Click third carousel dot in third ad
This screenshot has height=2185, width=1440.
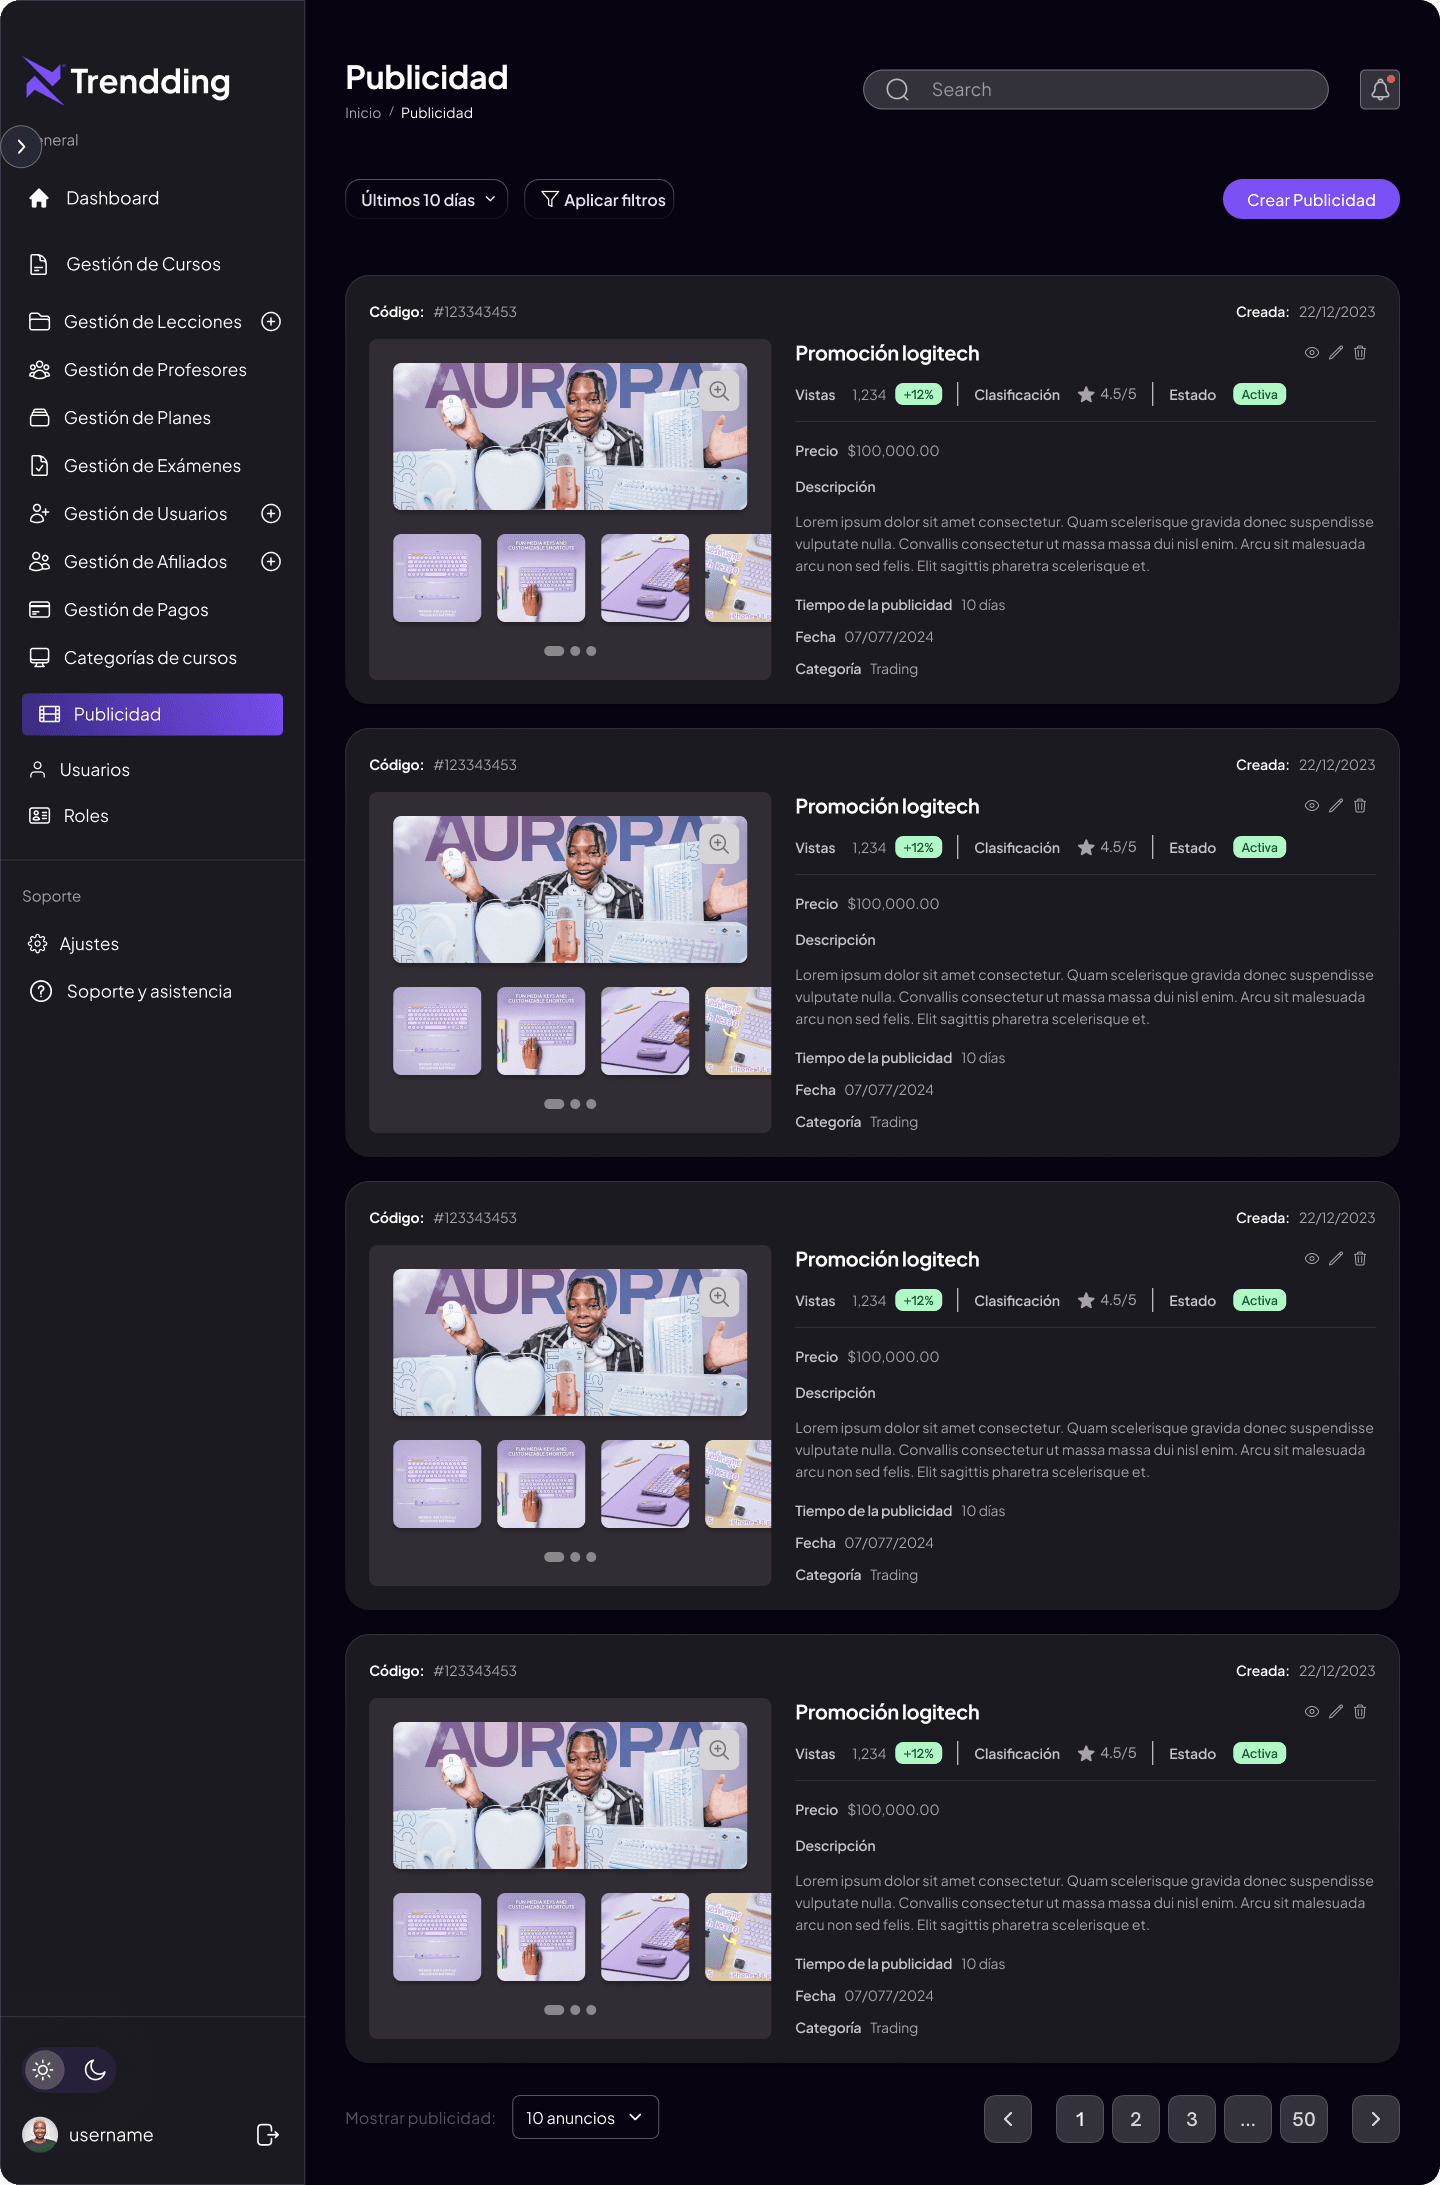click(591, 1557)
